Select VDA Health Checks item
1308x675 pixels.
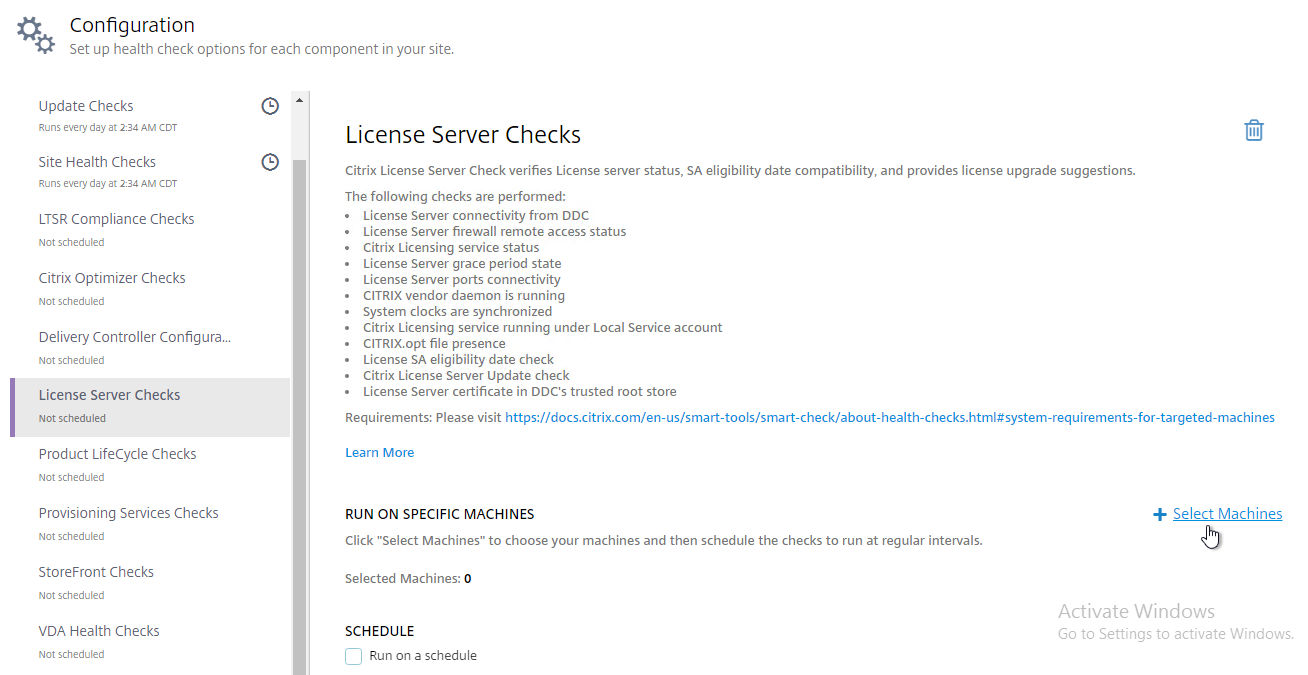(150, 642)
